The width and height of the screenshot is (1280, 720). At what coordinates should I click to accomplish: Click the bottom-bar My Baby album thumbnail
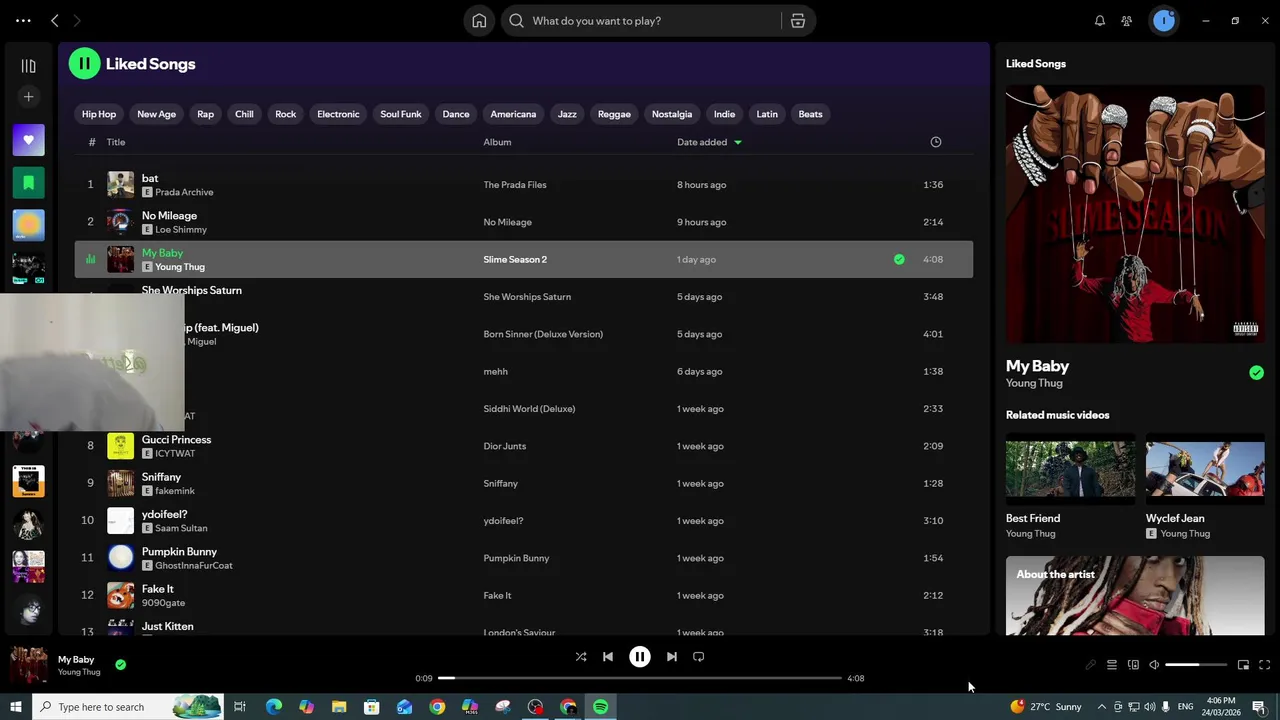point(28,665)
